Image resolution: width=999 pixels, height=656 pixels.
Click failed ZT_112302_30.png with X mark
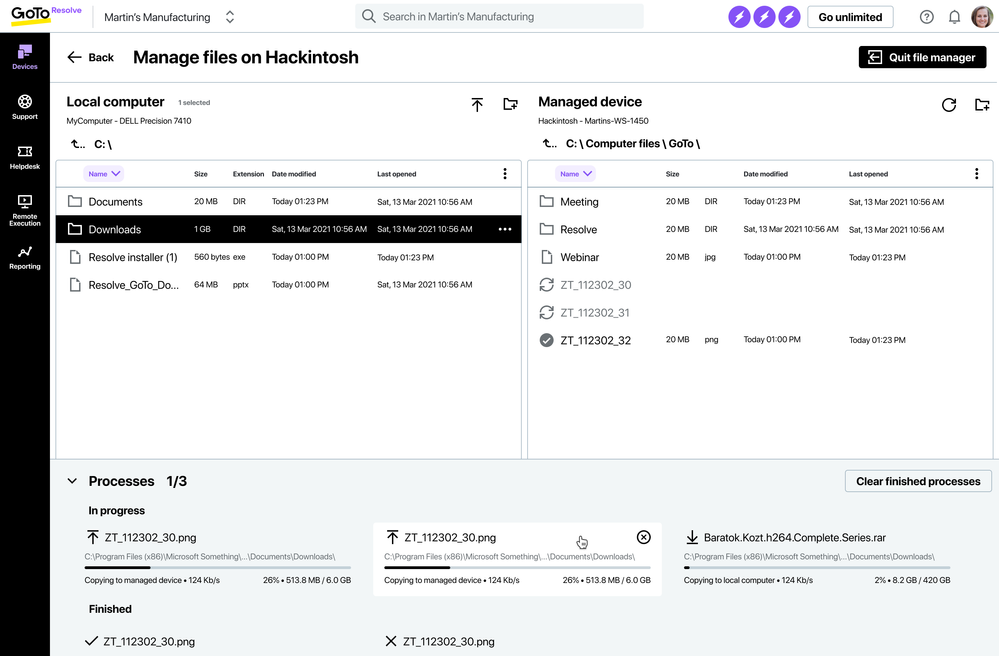(x=440, y=641)
